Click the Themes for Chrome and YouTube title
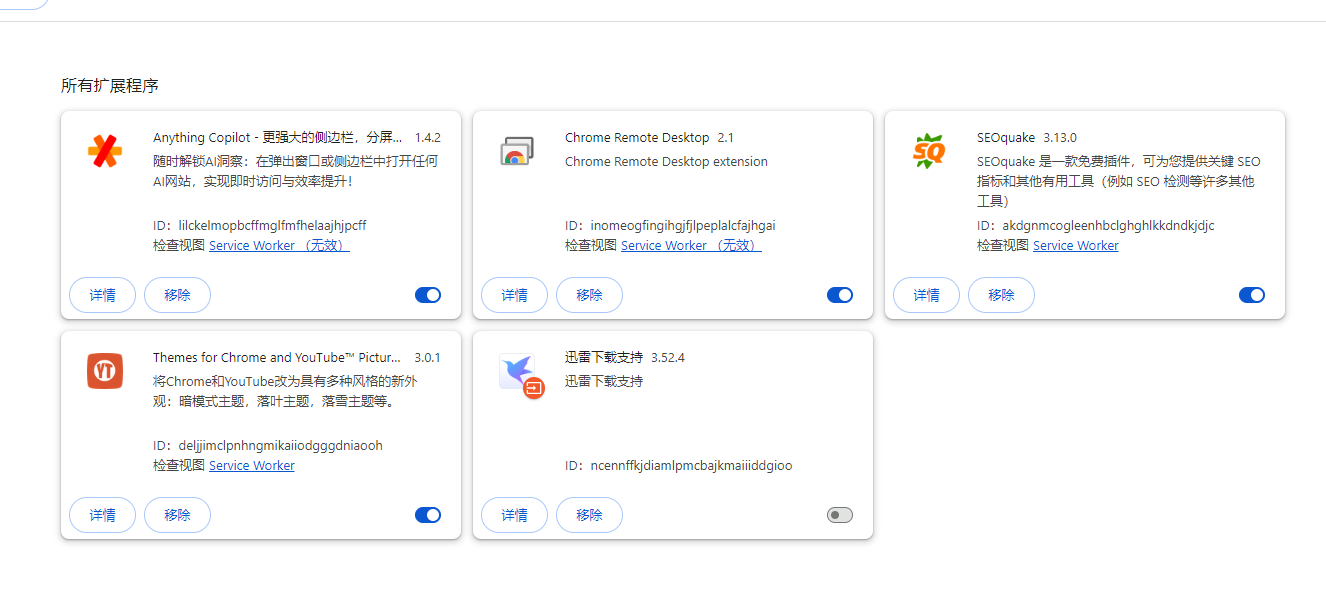Viewport: 1326px width, 591px height. point(277,358)
